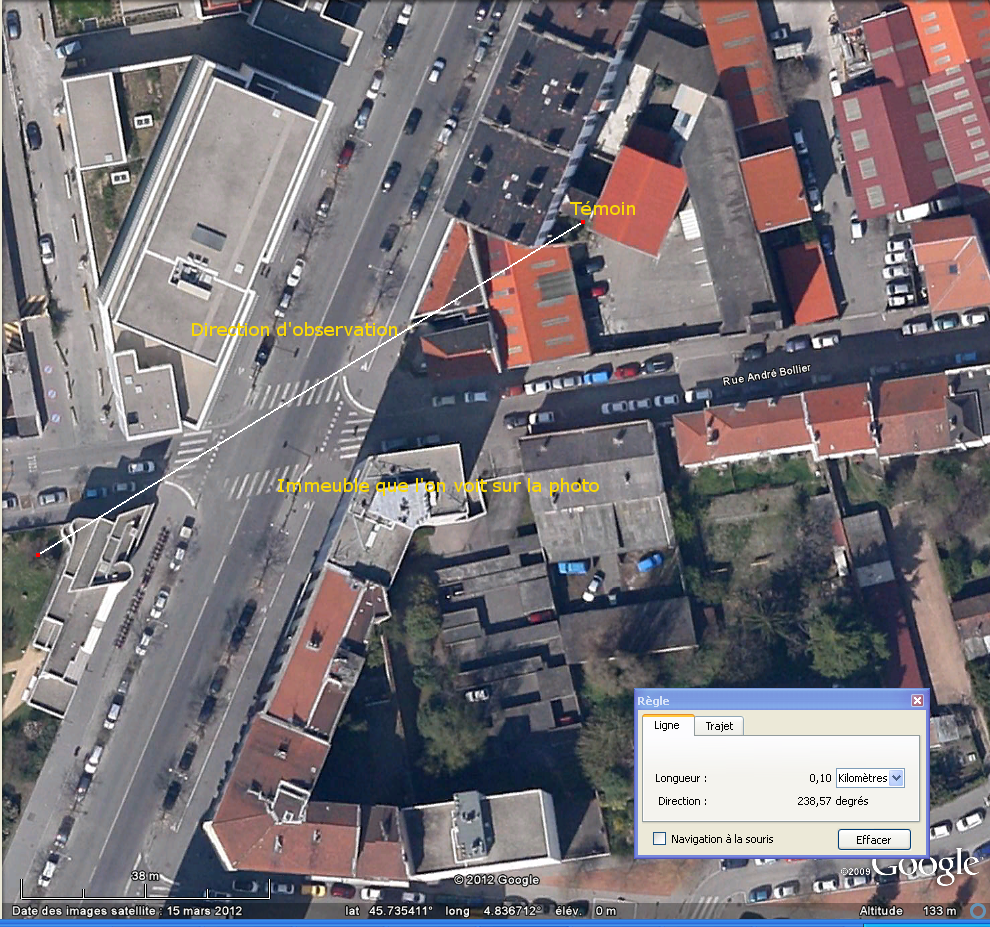Click the satellite imagery date text
990x927 pixels.
[127, 911]
